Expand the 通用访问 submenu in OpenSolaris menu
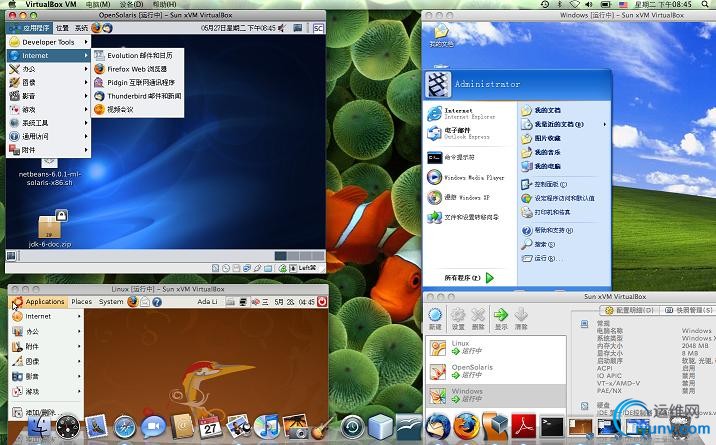This screenshot has width=716, height=445. tap(49, 136)
